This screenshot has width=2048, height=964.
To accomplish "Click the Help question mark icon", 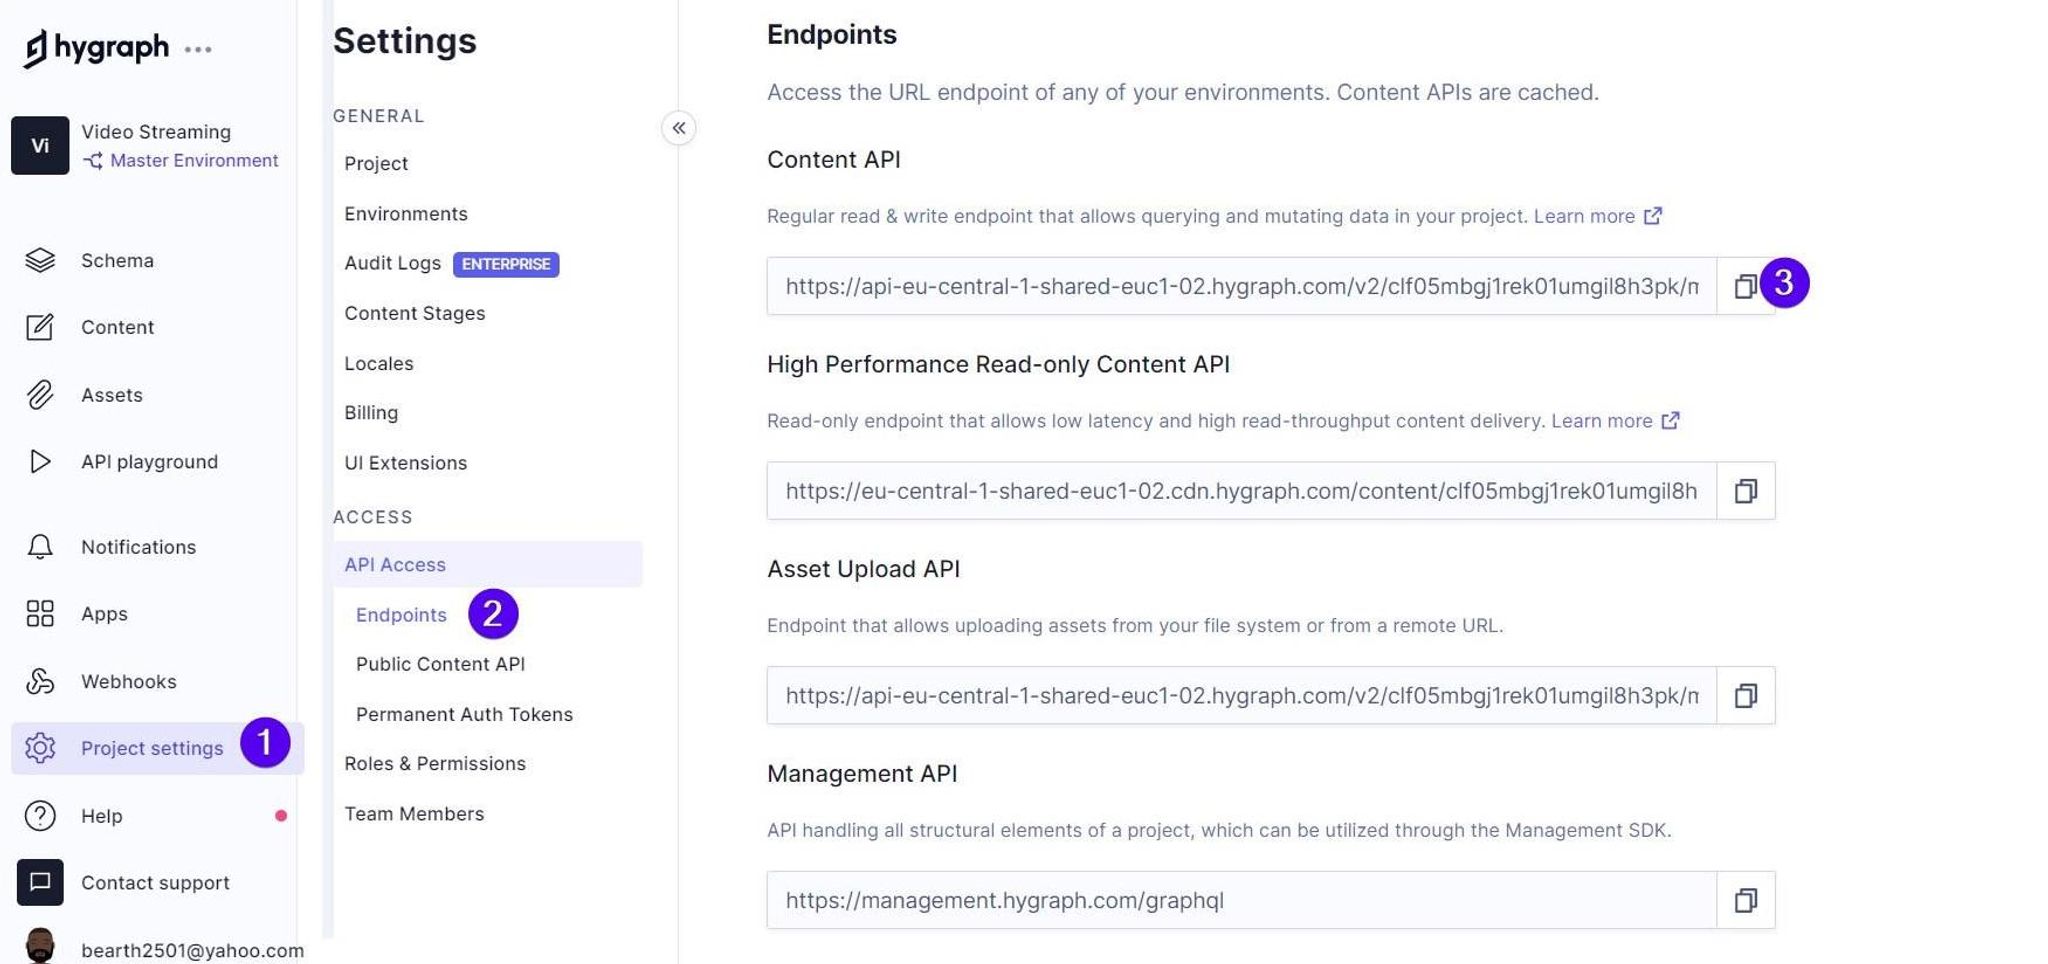I will (40, 815).
